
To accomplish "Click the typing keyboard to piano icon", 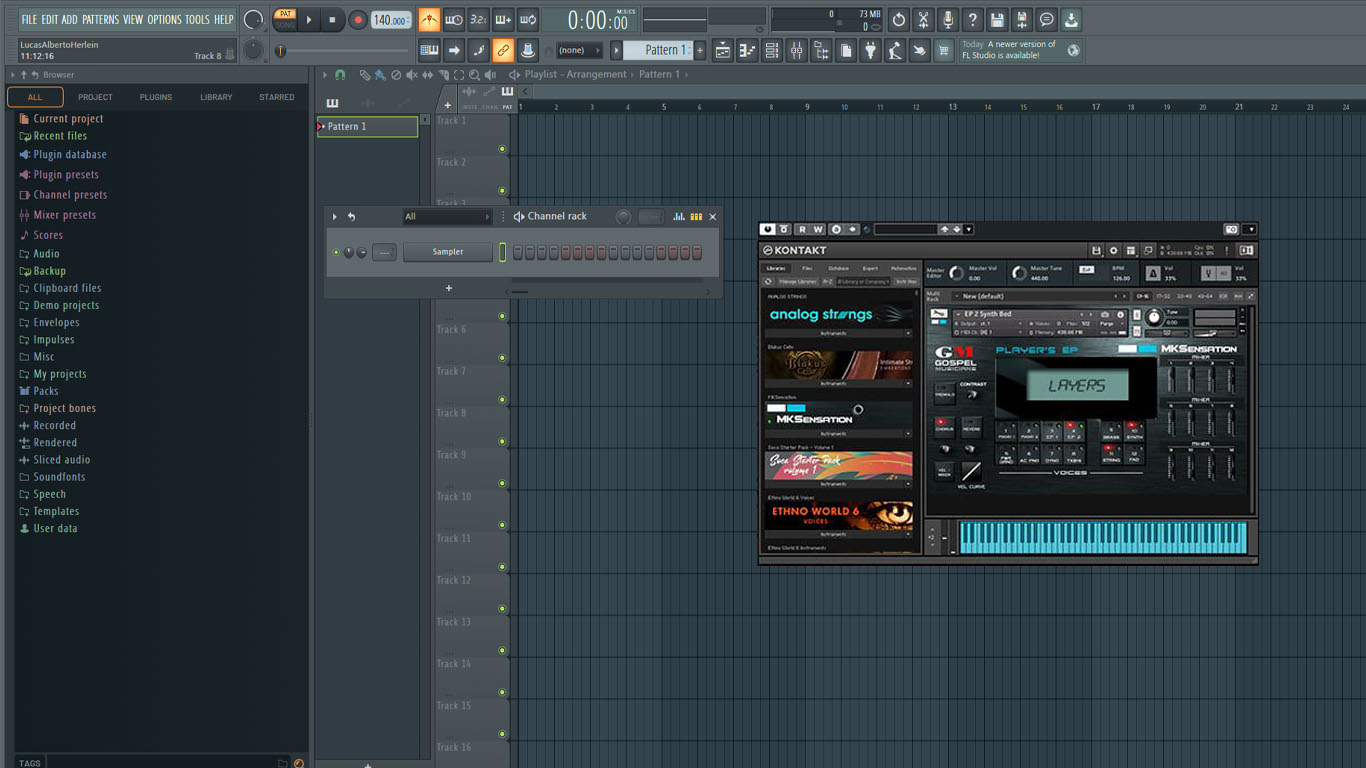I will coord(429,50).
